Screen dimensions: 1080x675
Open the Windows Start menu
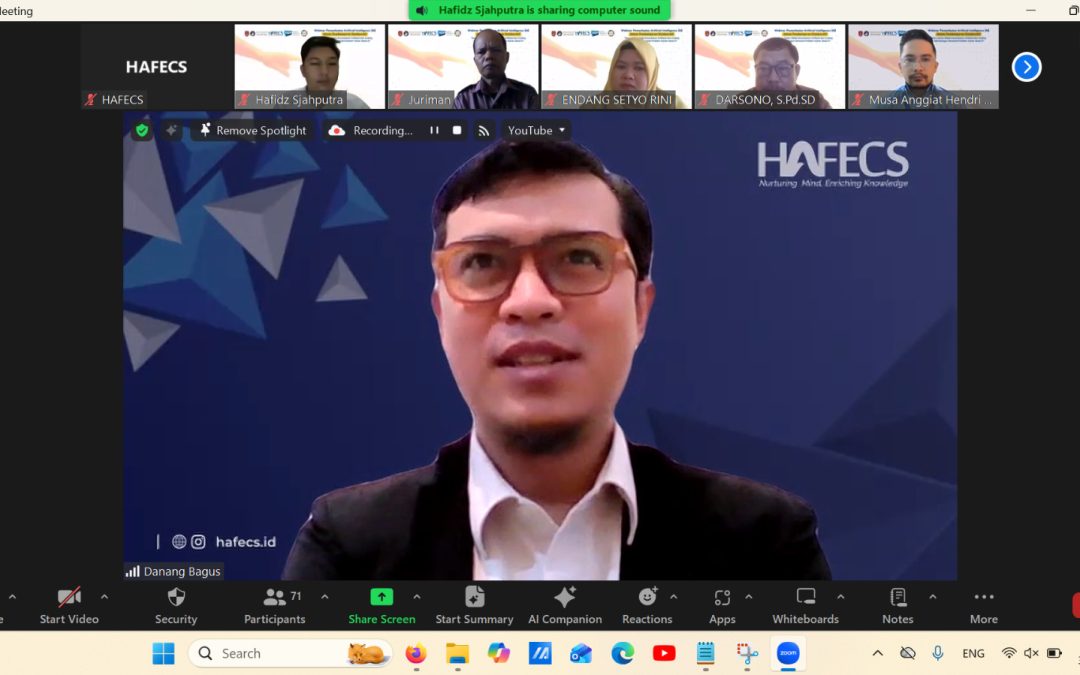tap(163, 653)
